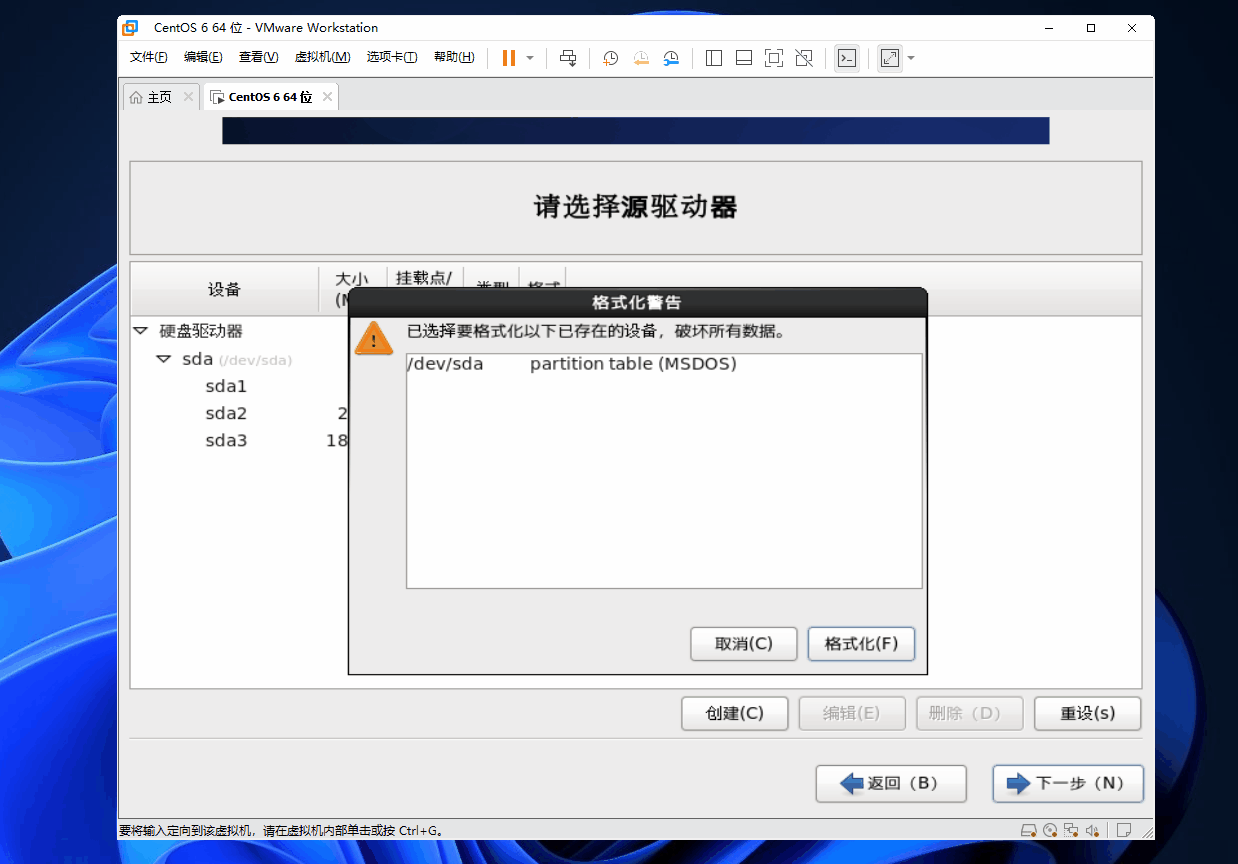Select the sda3 partition row
This screenshot has height=864, width=1238.
[226, 440]
